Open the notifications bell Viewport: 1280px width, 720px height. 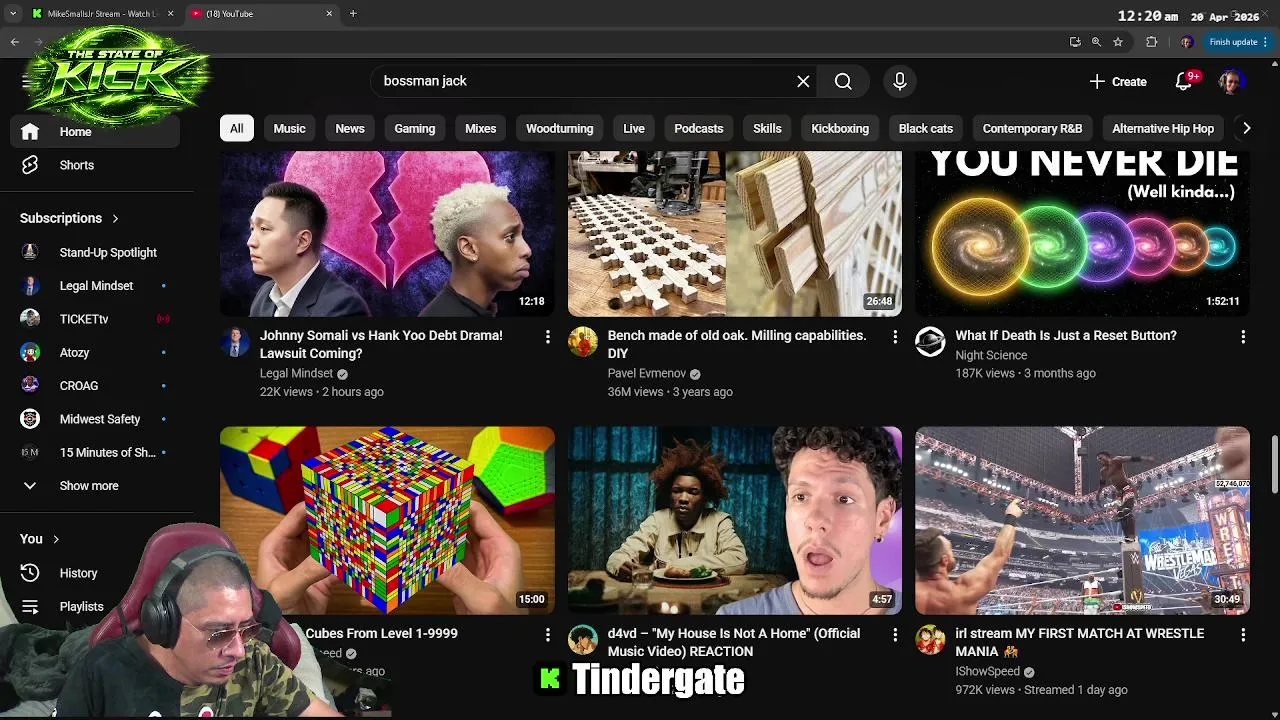pos(1184,81)
